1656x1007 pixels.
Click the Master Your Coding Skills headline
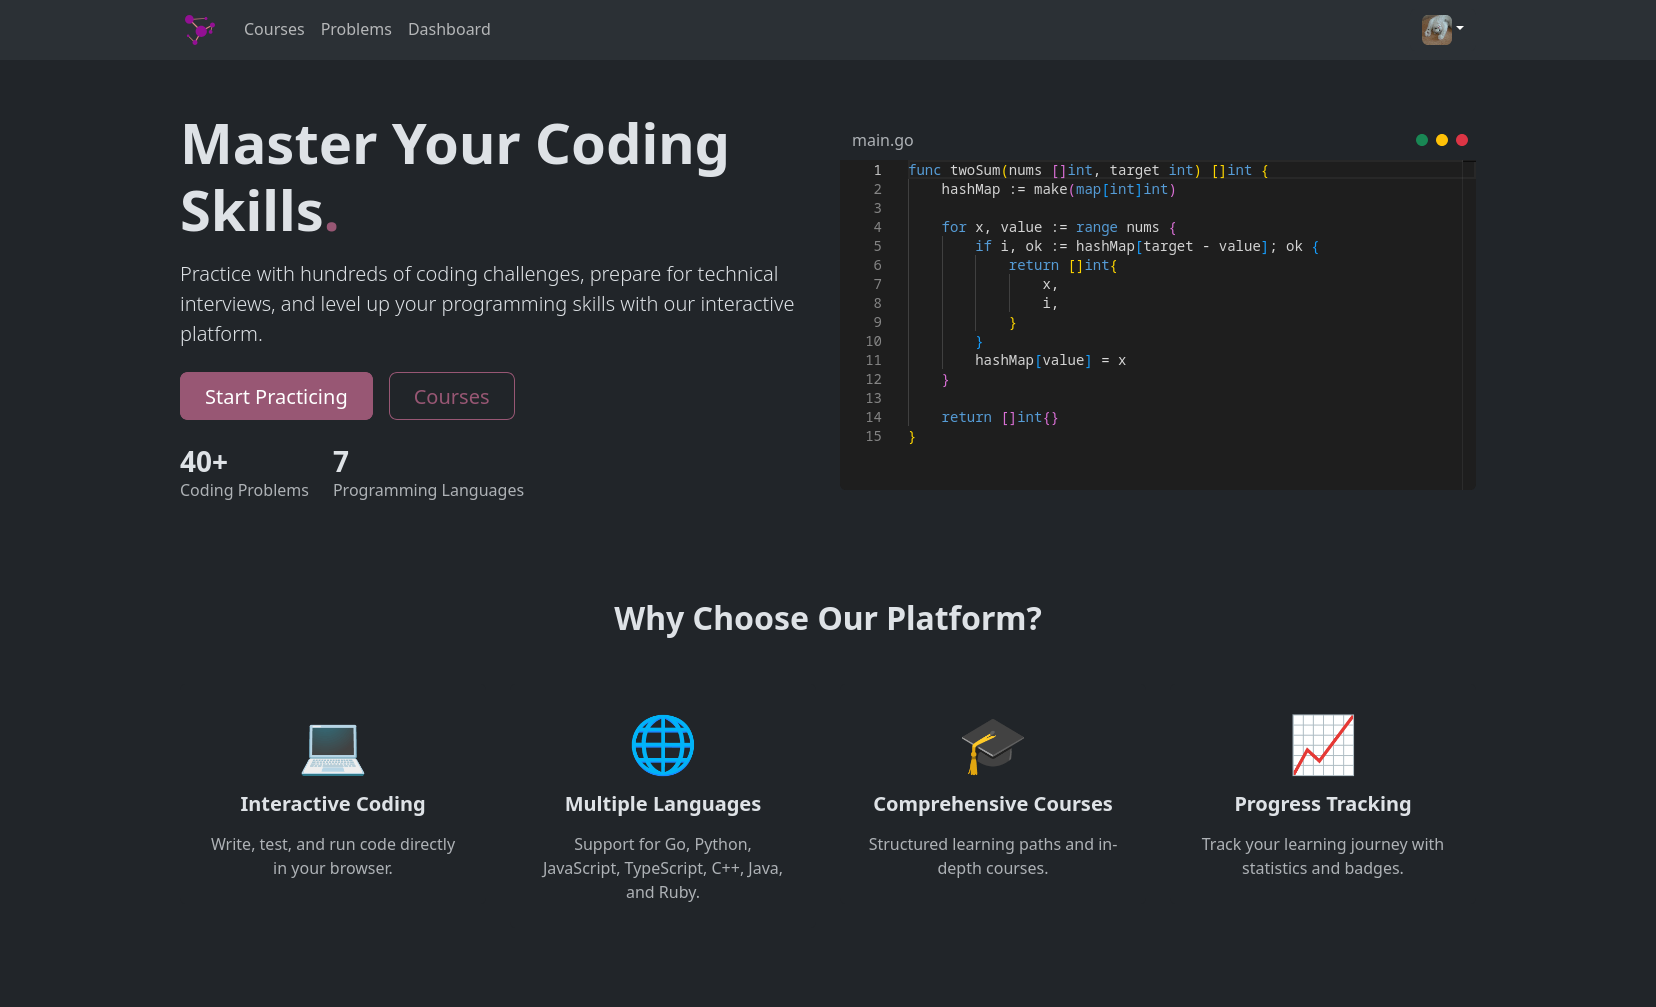[x=455, y=177]
